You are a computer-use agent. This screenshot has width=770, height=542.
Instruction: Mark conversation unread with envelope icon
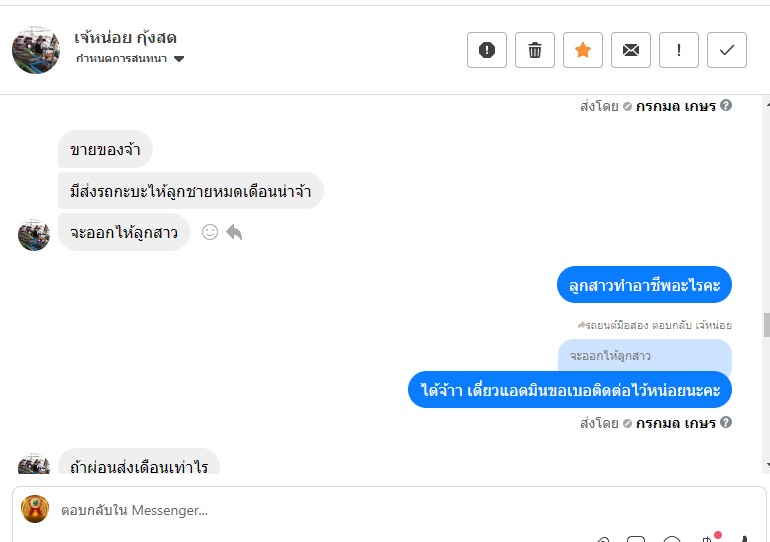[631, 50]
